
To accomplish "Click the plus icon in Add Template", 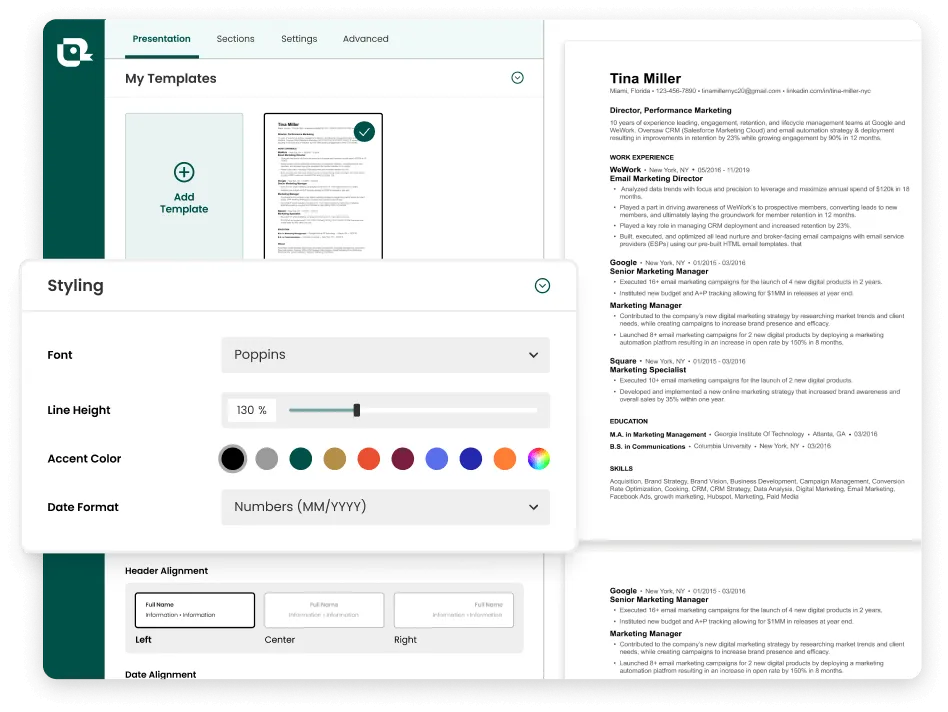I will (x=184, y=172).
